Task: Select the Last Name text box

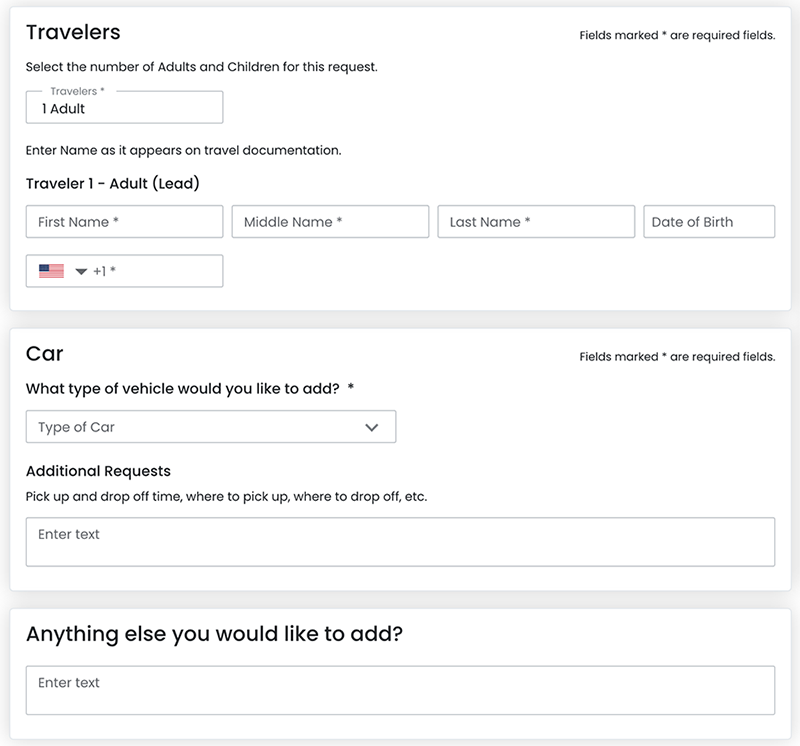Action: point(536,222)
